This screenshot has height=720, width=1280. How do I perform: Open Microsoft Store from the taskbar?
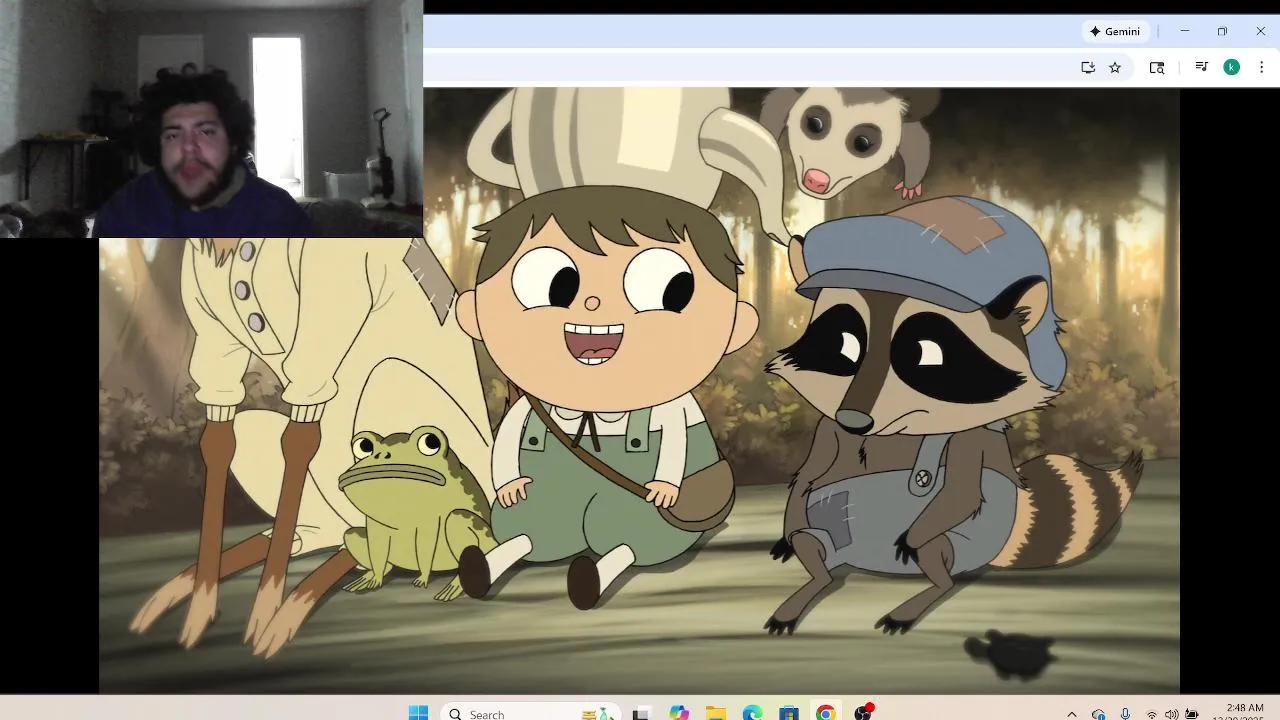point(789,713)
